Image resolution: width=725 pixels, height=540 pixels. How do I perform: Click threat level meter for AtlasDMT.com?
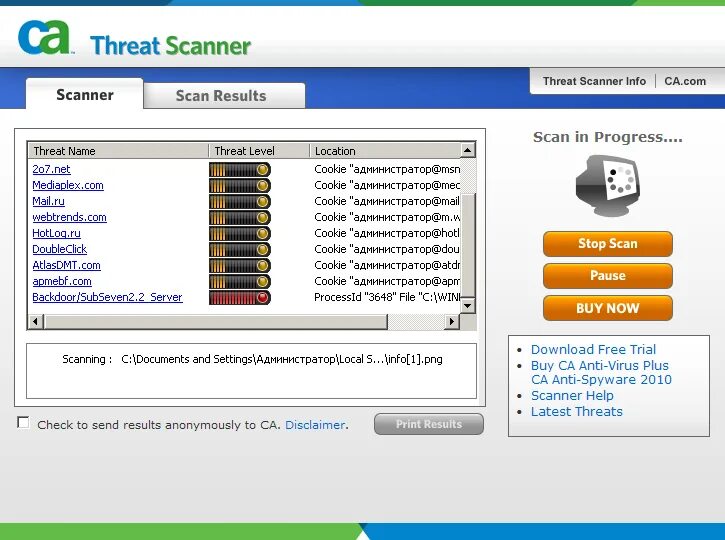point(240,265)
